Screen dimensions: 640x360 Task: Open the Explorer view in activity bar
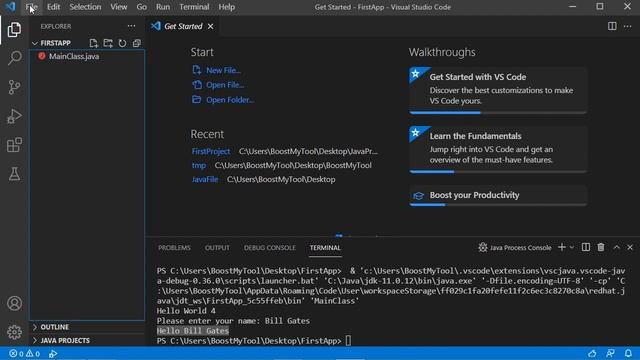tap(14, 29)
